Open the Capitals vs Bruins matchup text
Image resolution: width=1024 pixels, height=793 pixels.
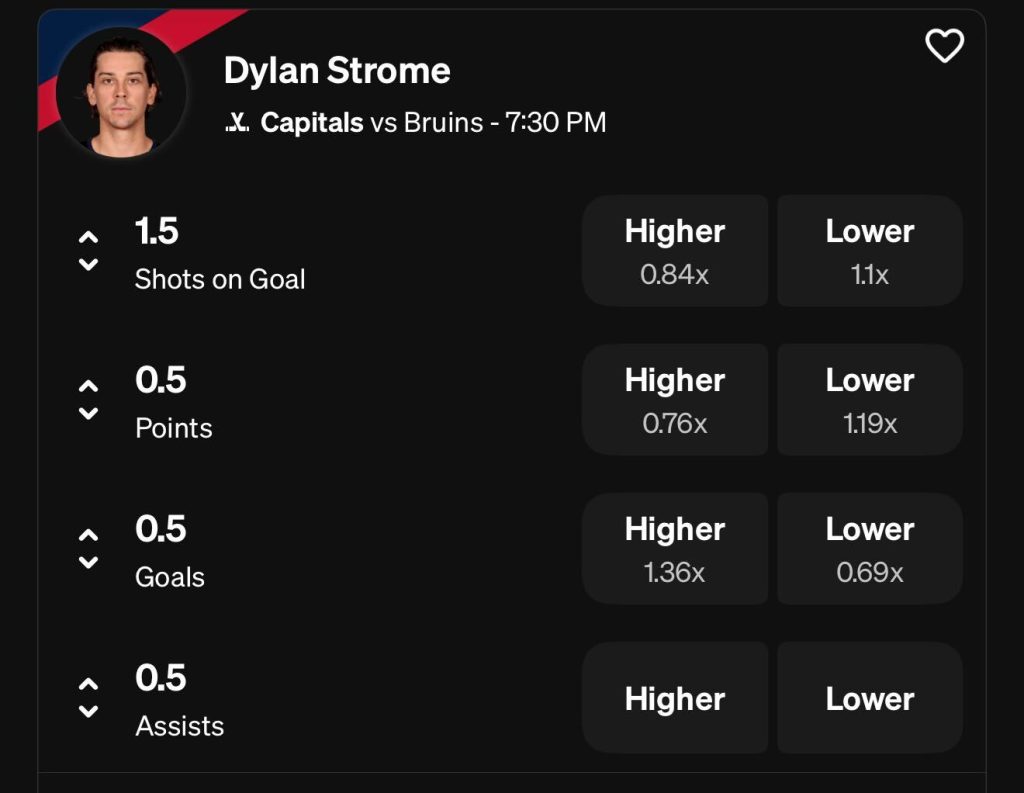point(433,123)
